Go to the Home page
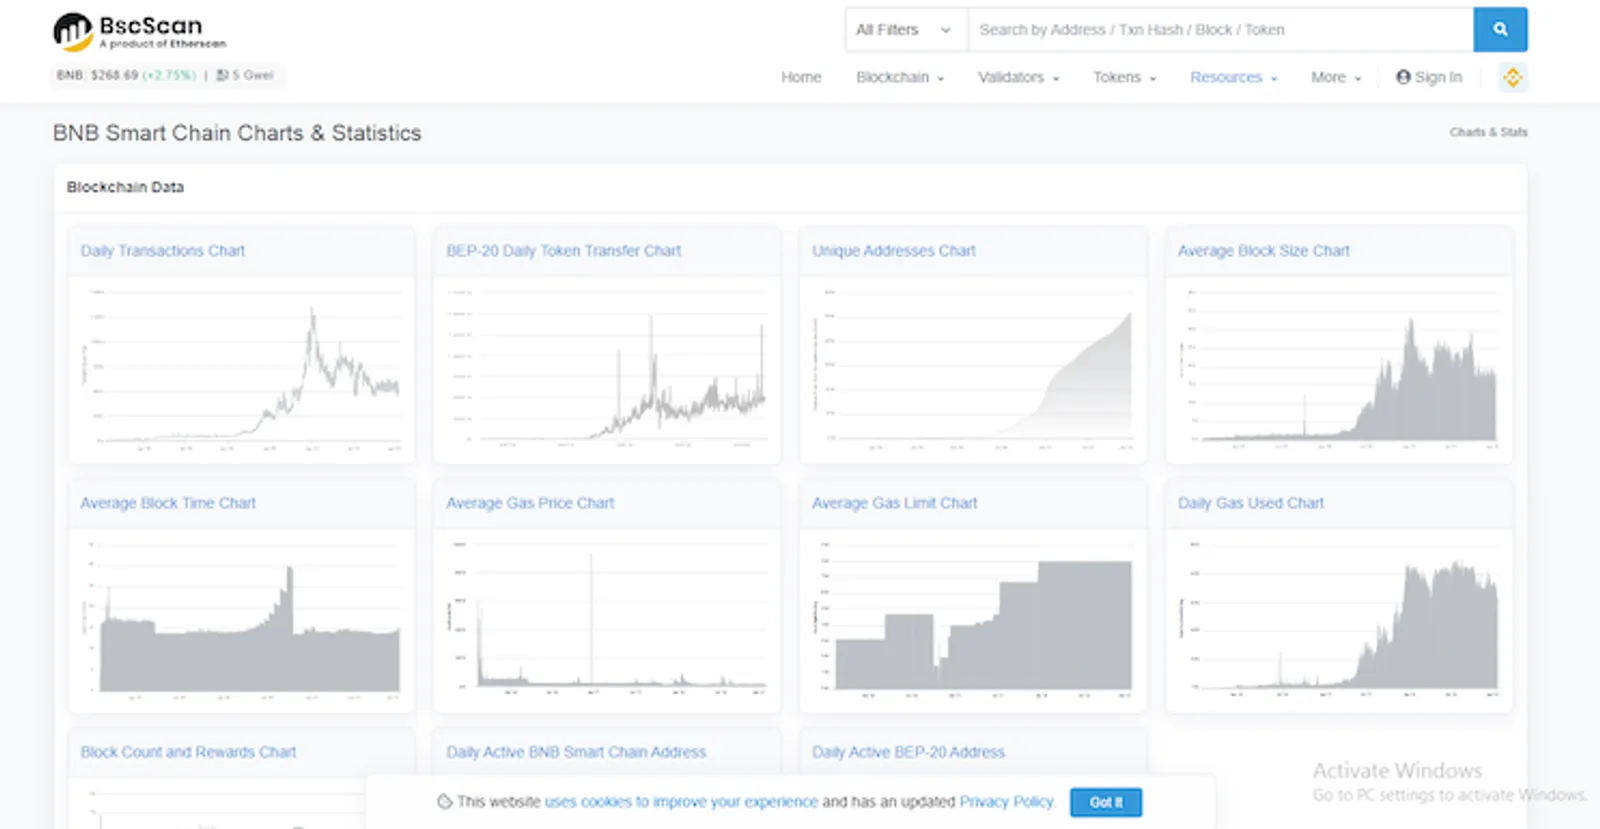 [801, 77]
